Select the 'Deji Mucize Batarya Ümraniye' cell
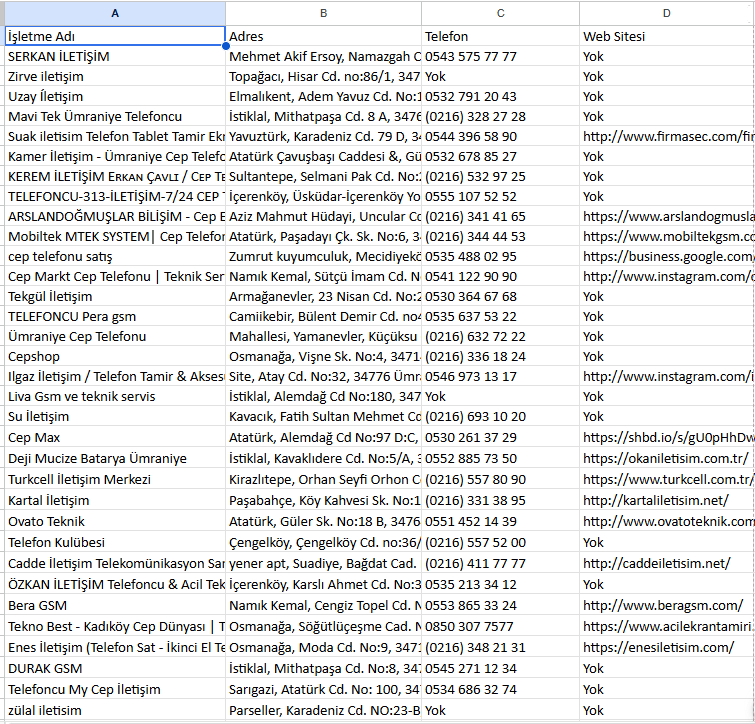755x724 pixels. (x=115, y=458)
